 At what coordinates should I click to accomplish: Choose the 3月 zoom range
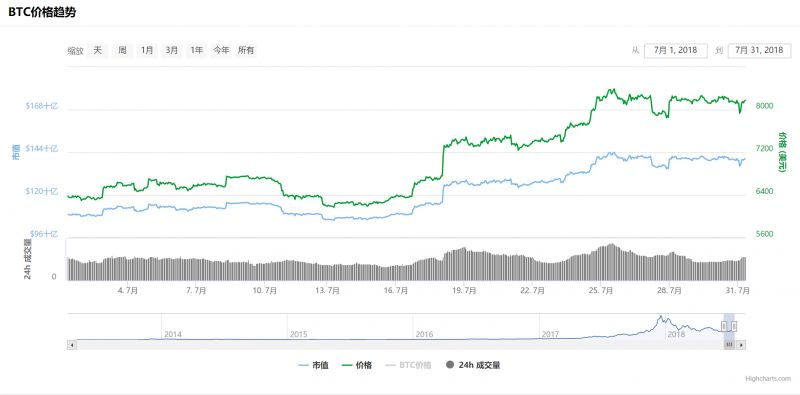[172, 50]
